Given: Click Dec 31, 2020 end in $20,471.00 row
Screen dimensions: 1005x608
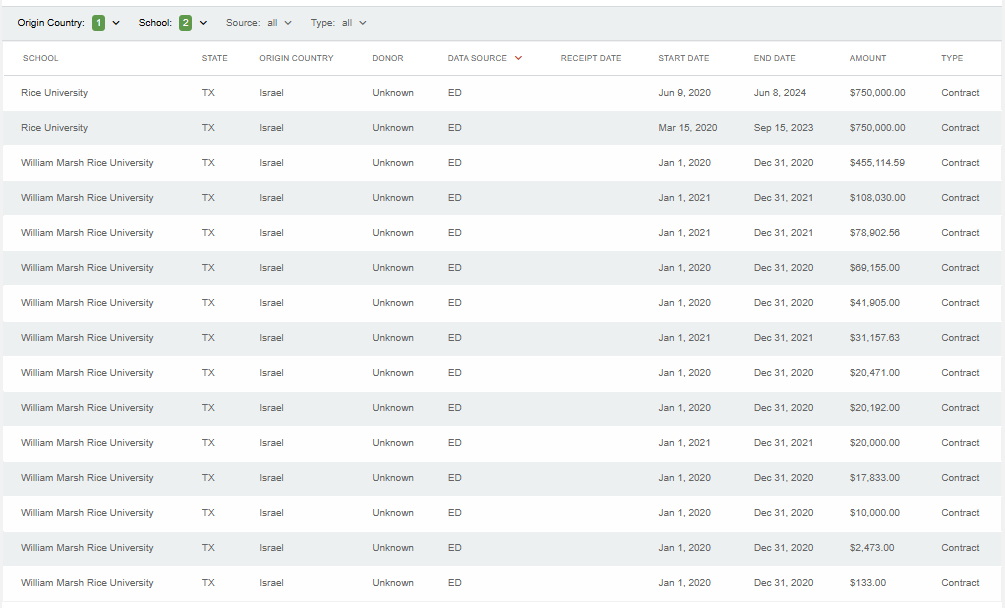Looking at the screenshot, I should [783, 373].
